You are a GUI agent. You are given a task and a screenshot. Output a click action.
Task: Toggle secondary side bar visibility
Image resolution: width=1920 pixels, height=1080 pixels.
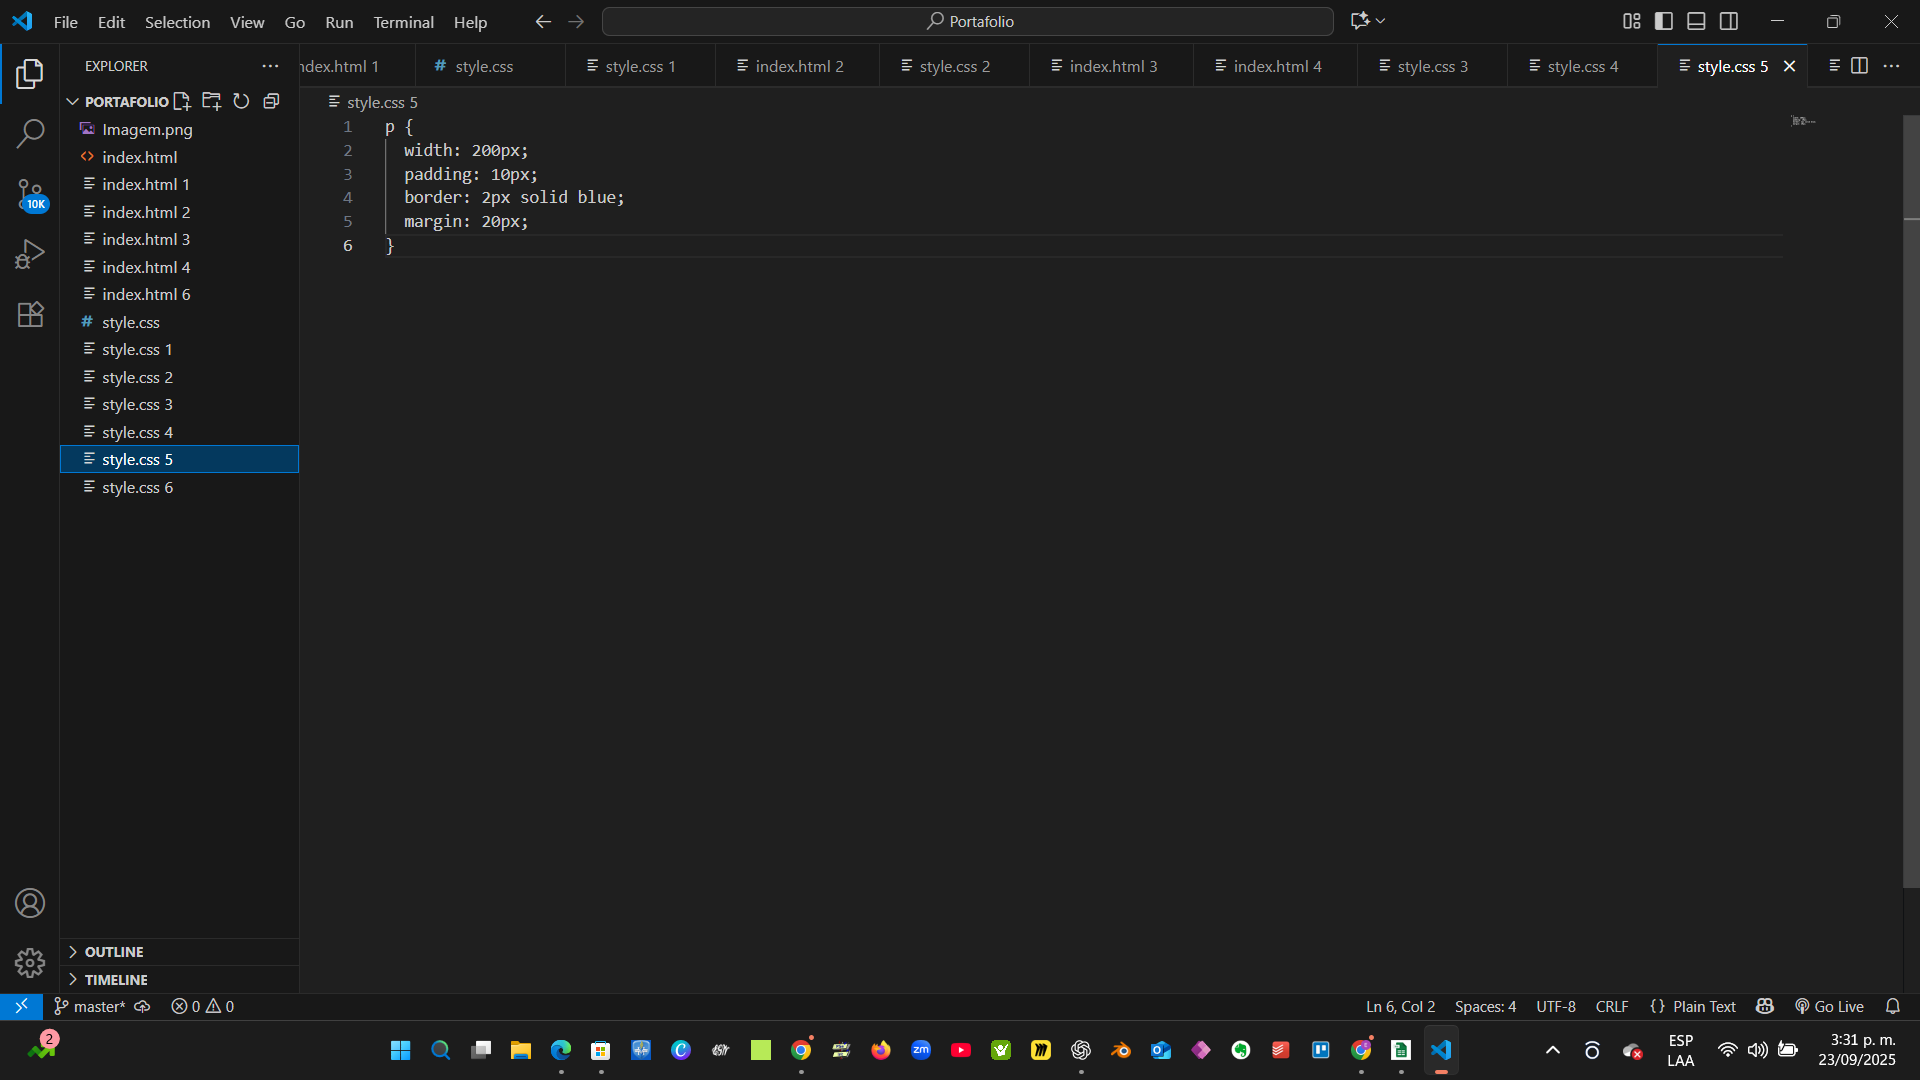(1729, 21)
